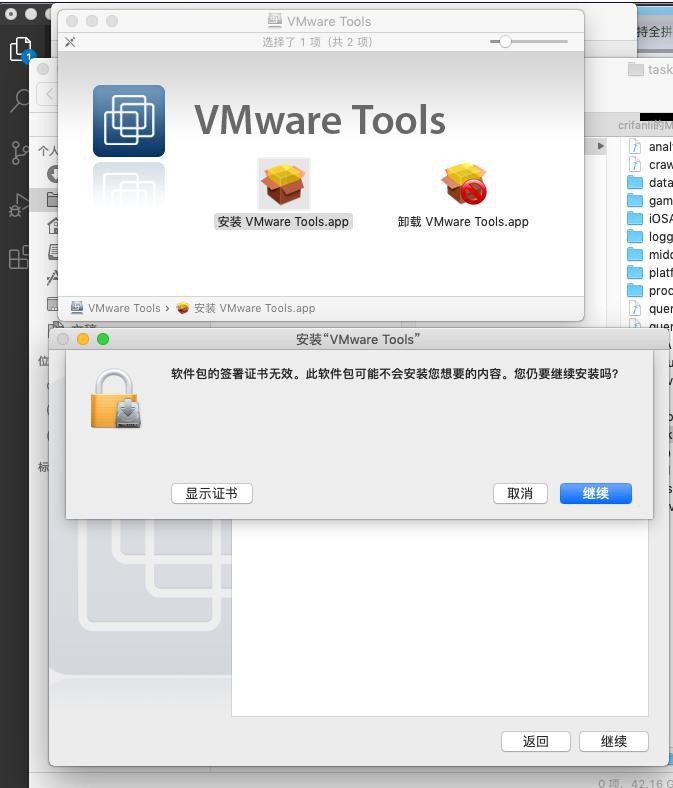Image resolution: width=673 pixels, height=788 pixels.
Task: Click the large VMware Tools logo icon
Action: [x=129, y=121]
